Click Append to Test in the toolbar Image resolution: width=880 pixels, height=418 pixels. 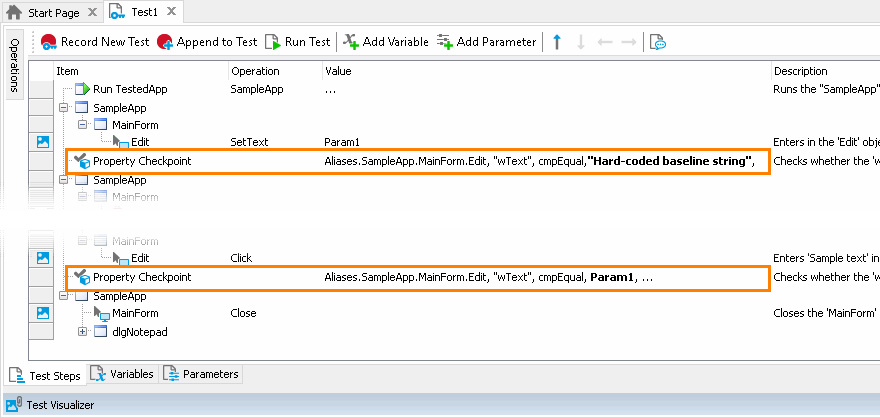(207, 42)
